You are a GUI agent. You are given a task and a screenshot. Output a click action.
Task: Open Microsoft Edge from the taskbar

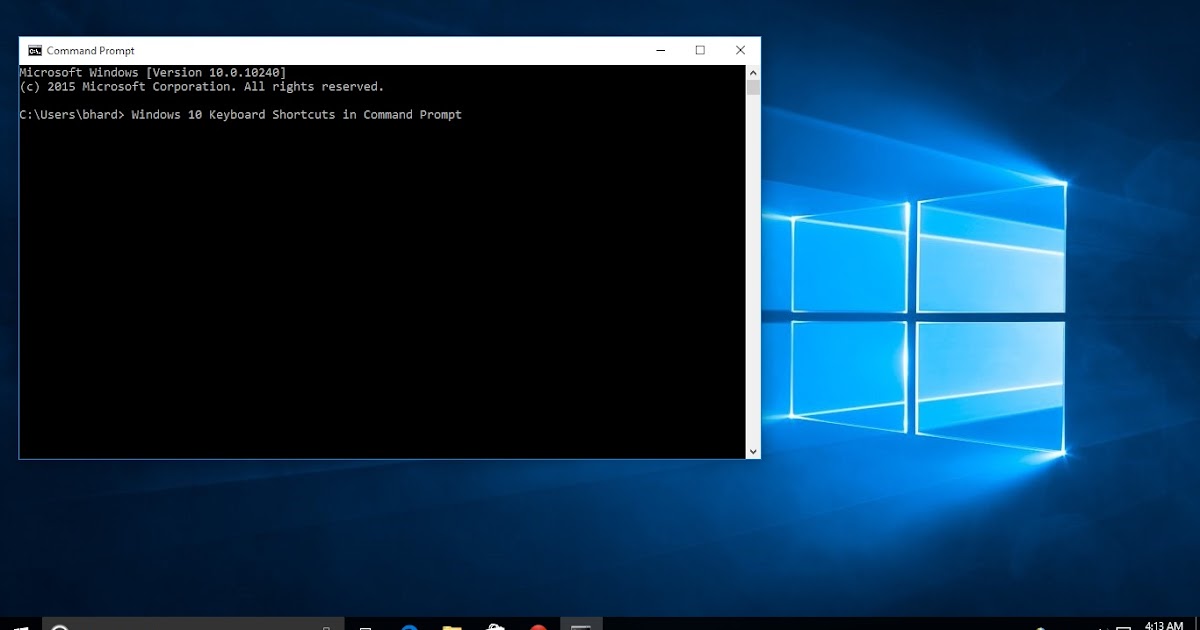tap(410, 625)
